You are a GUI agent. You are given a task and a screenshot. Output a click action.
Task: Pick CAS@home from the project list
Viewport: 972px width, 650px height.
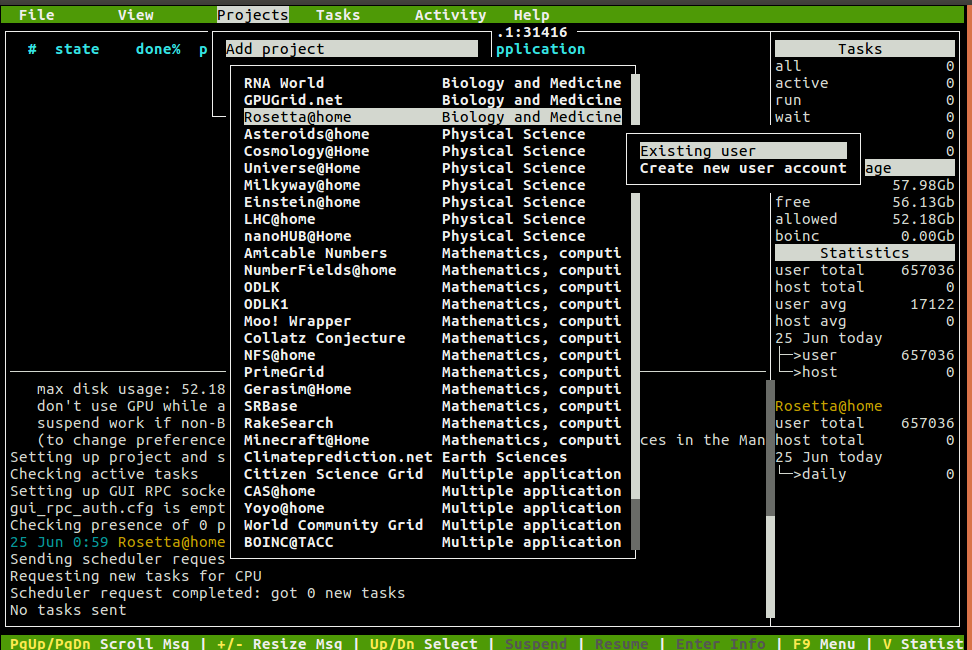coord(433,491)
